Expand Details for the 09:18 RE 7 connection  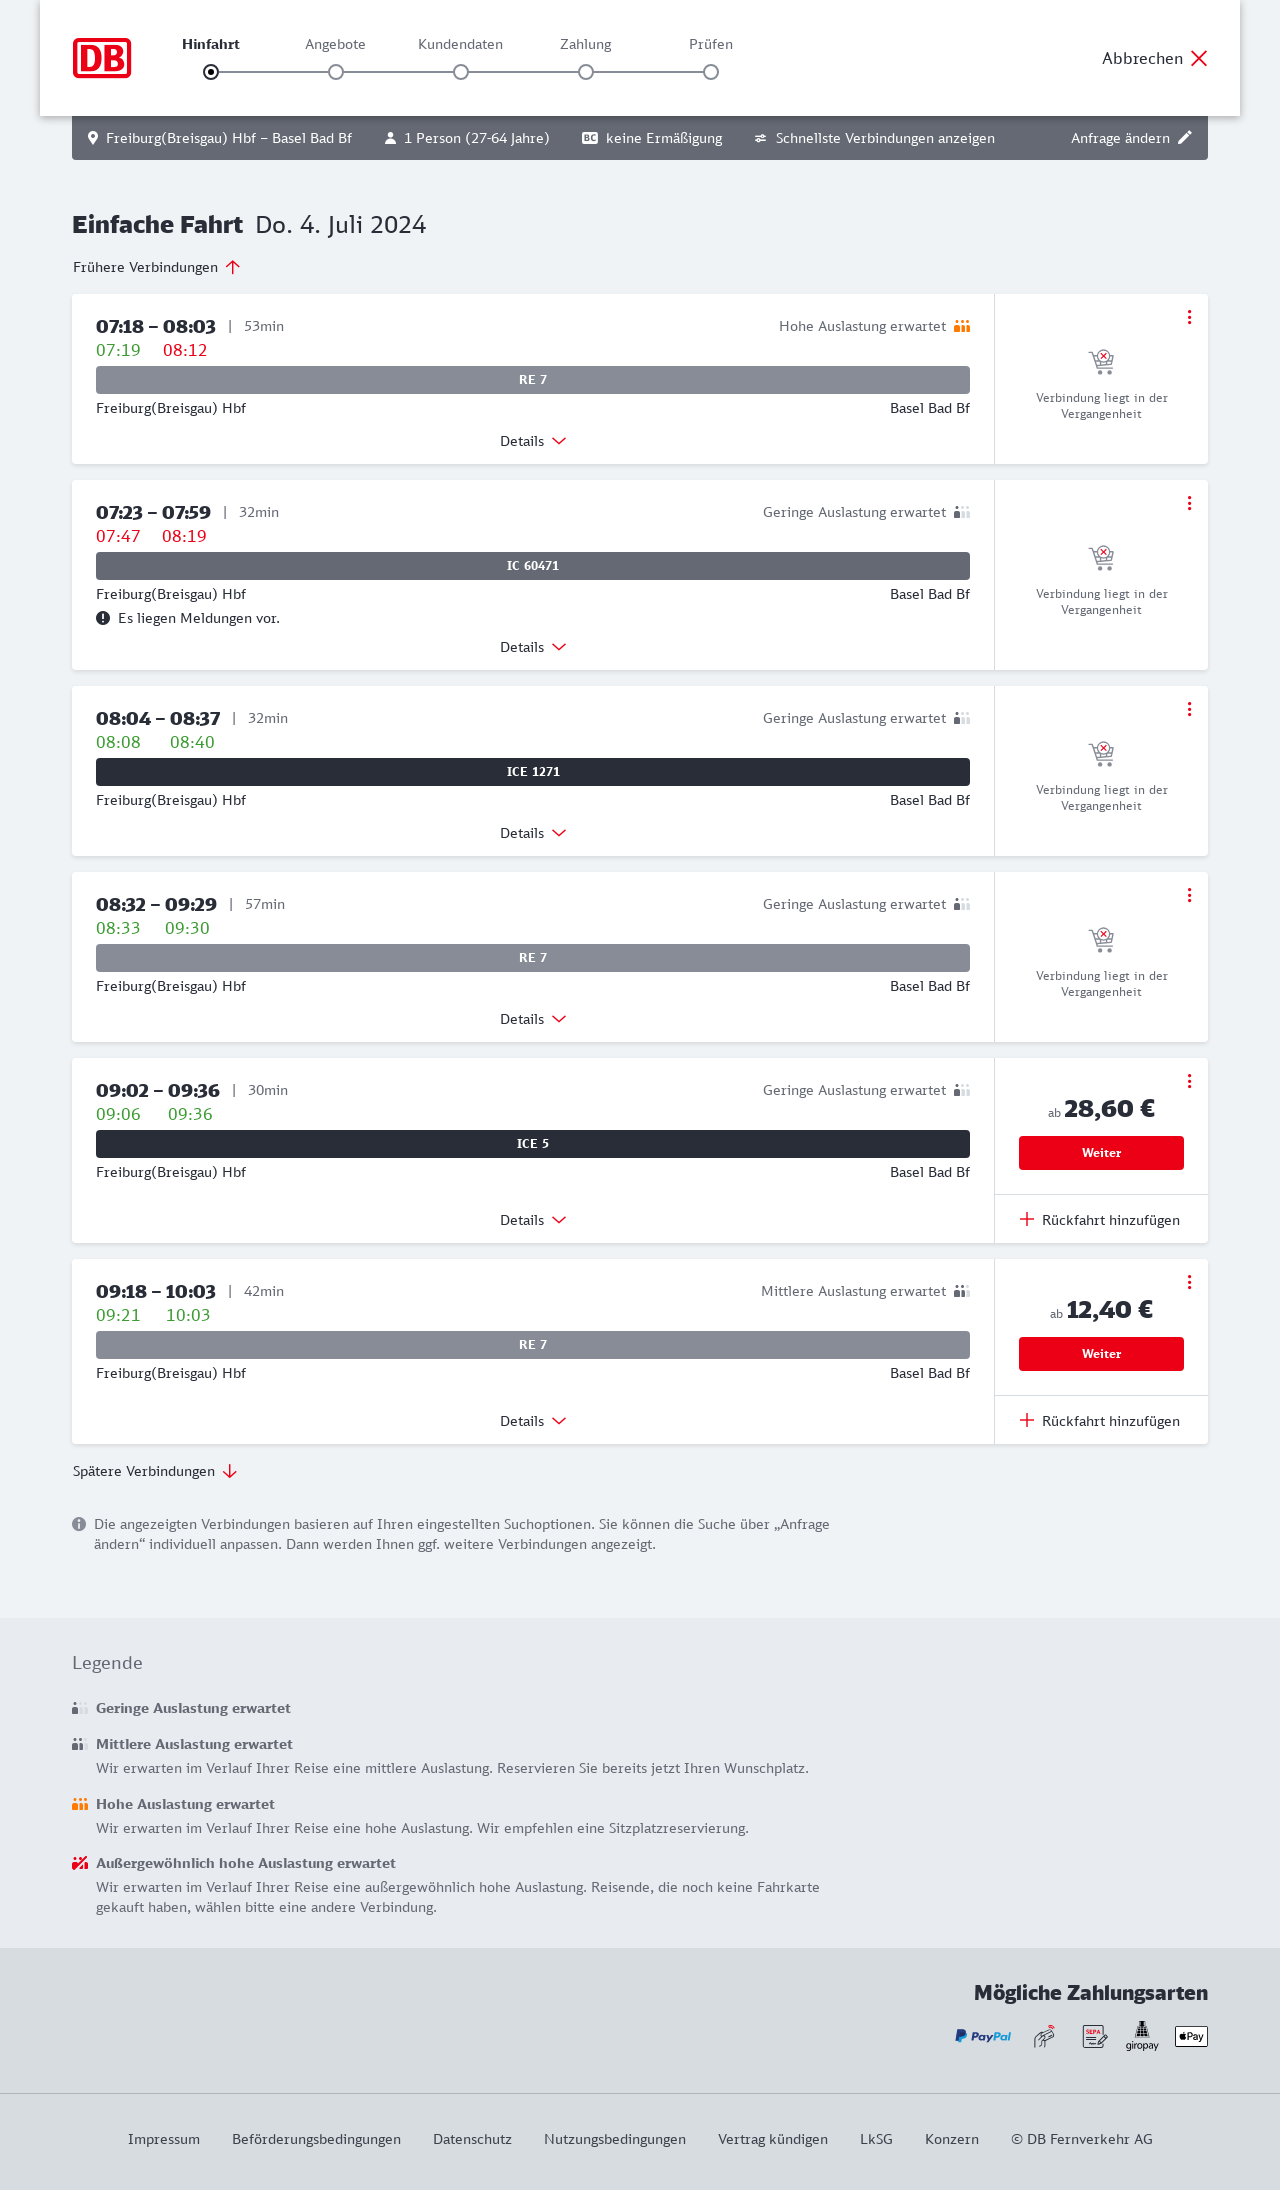(x=533, y=1421)
